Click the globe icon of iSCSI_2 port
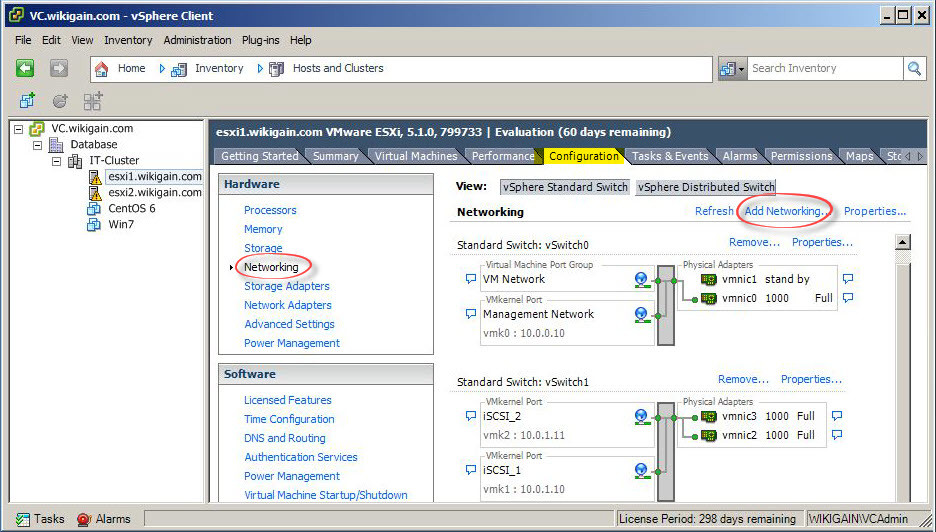936x532 pixels. [642, 416]
